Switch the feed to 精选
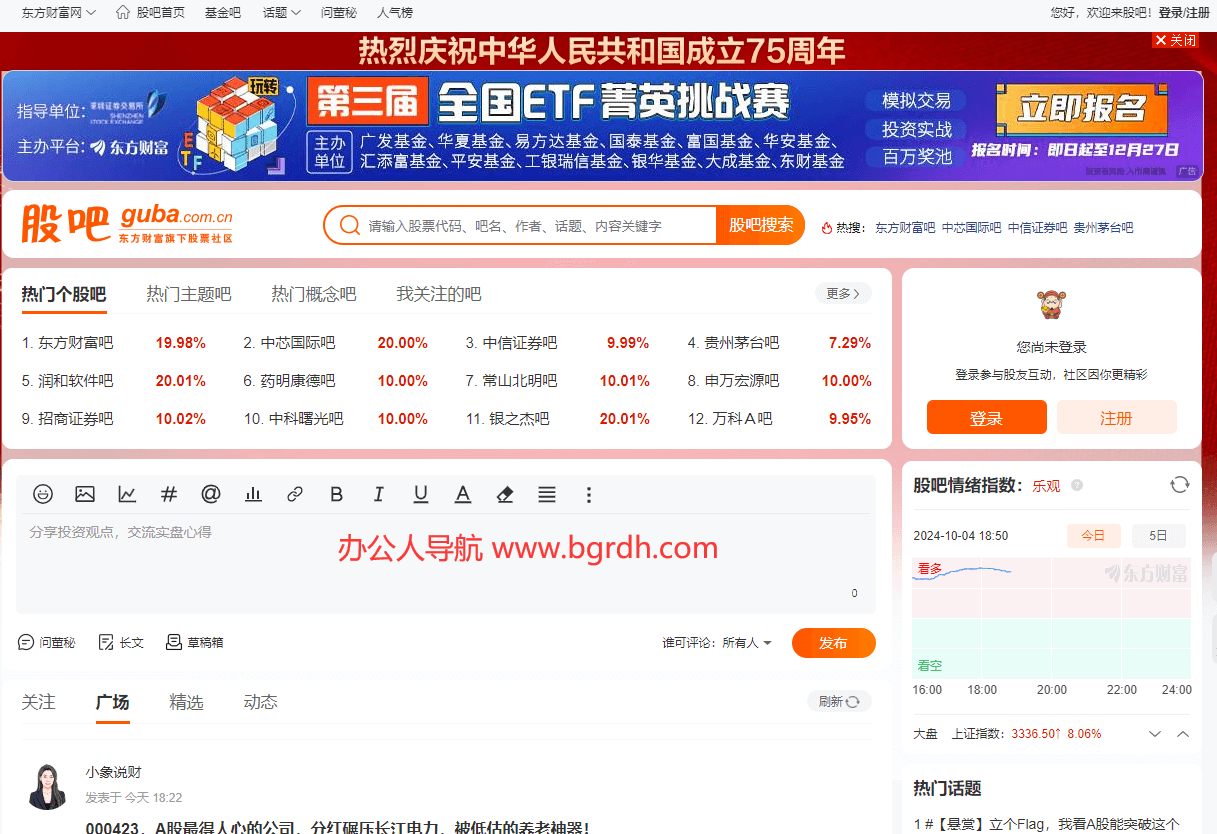The image size is (1217, 834). click(186, 702)
